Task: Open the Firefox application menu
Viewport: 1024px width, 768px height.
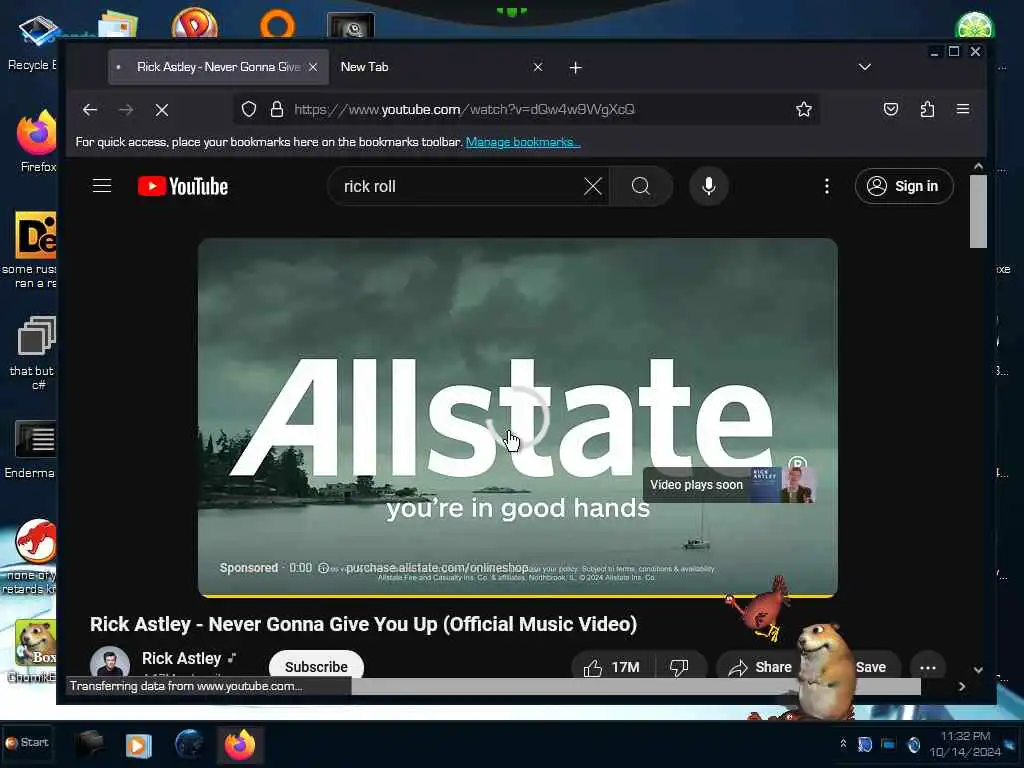Action: 963,109
